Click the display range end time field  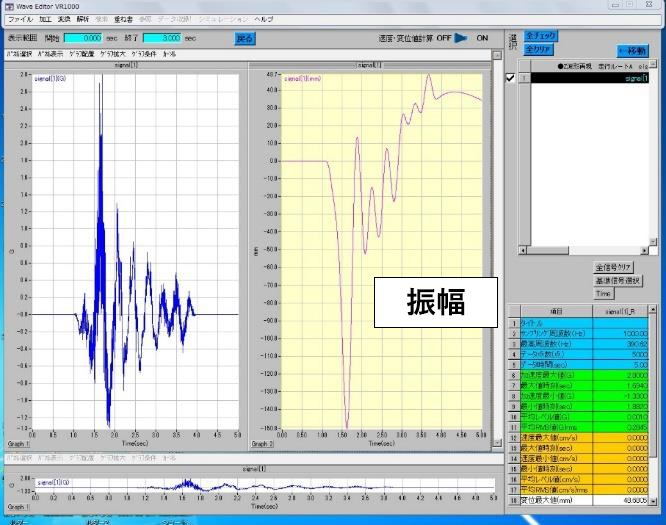coord(162,38)
